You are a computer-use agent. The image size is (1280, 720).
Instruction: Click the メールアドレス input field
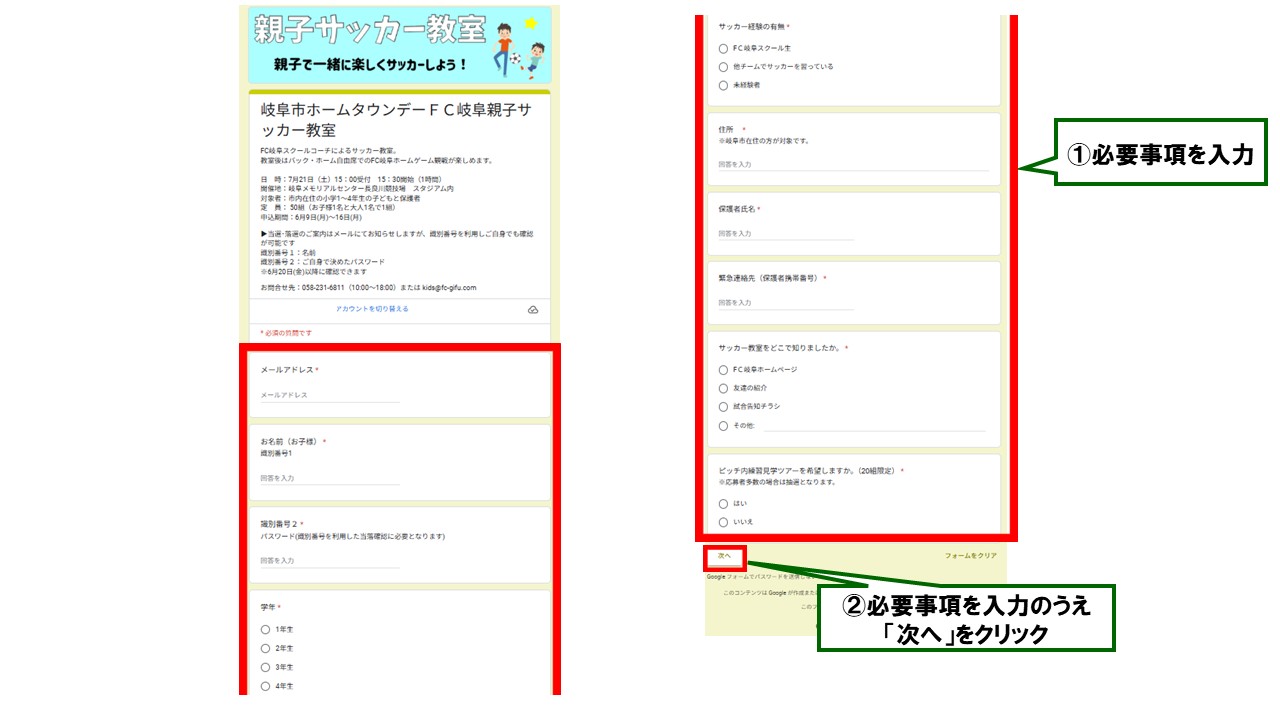coord(329,395)
